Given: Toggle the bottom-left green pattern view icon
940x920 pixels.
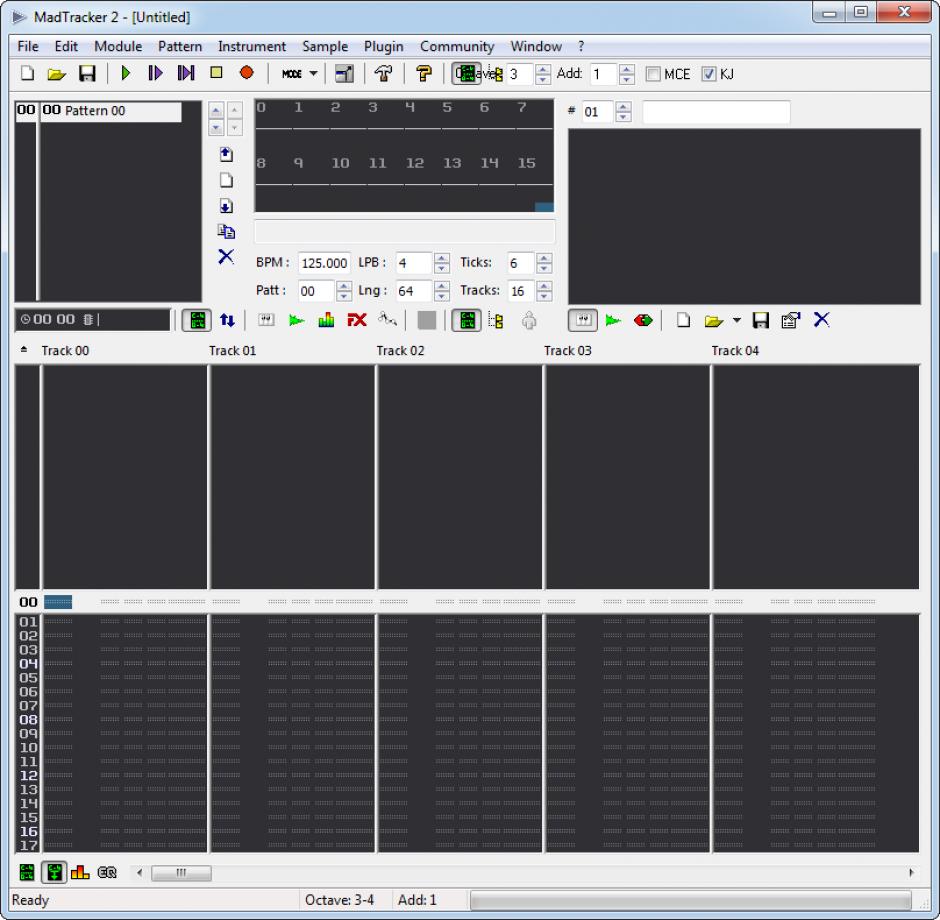Looking at the screenshot, I should [x=27, y=872].
